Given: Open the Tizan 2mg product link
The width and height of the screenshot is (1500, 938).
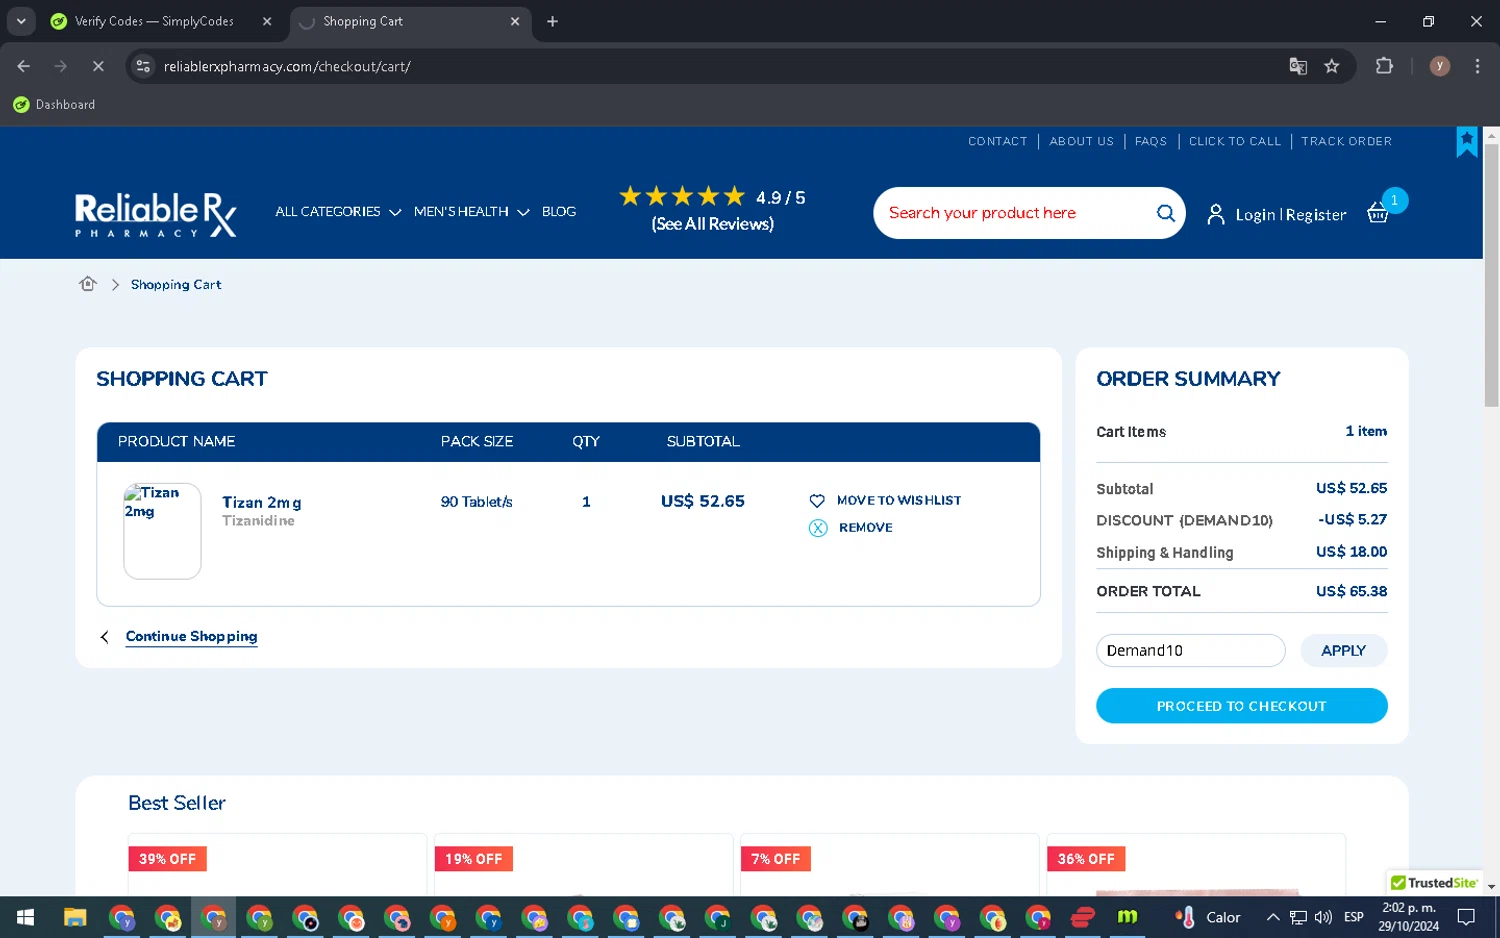Looking at the screenshot, I should tap(261, 502).
